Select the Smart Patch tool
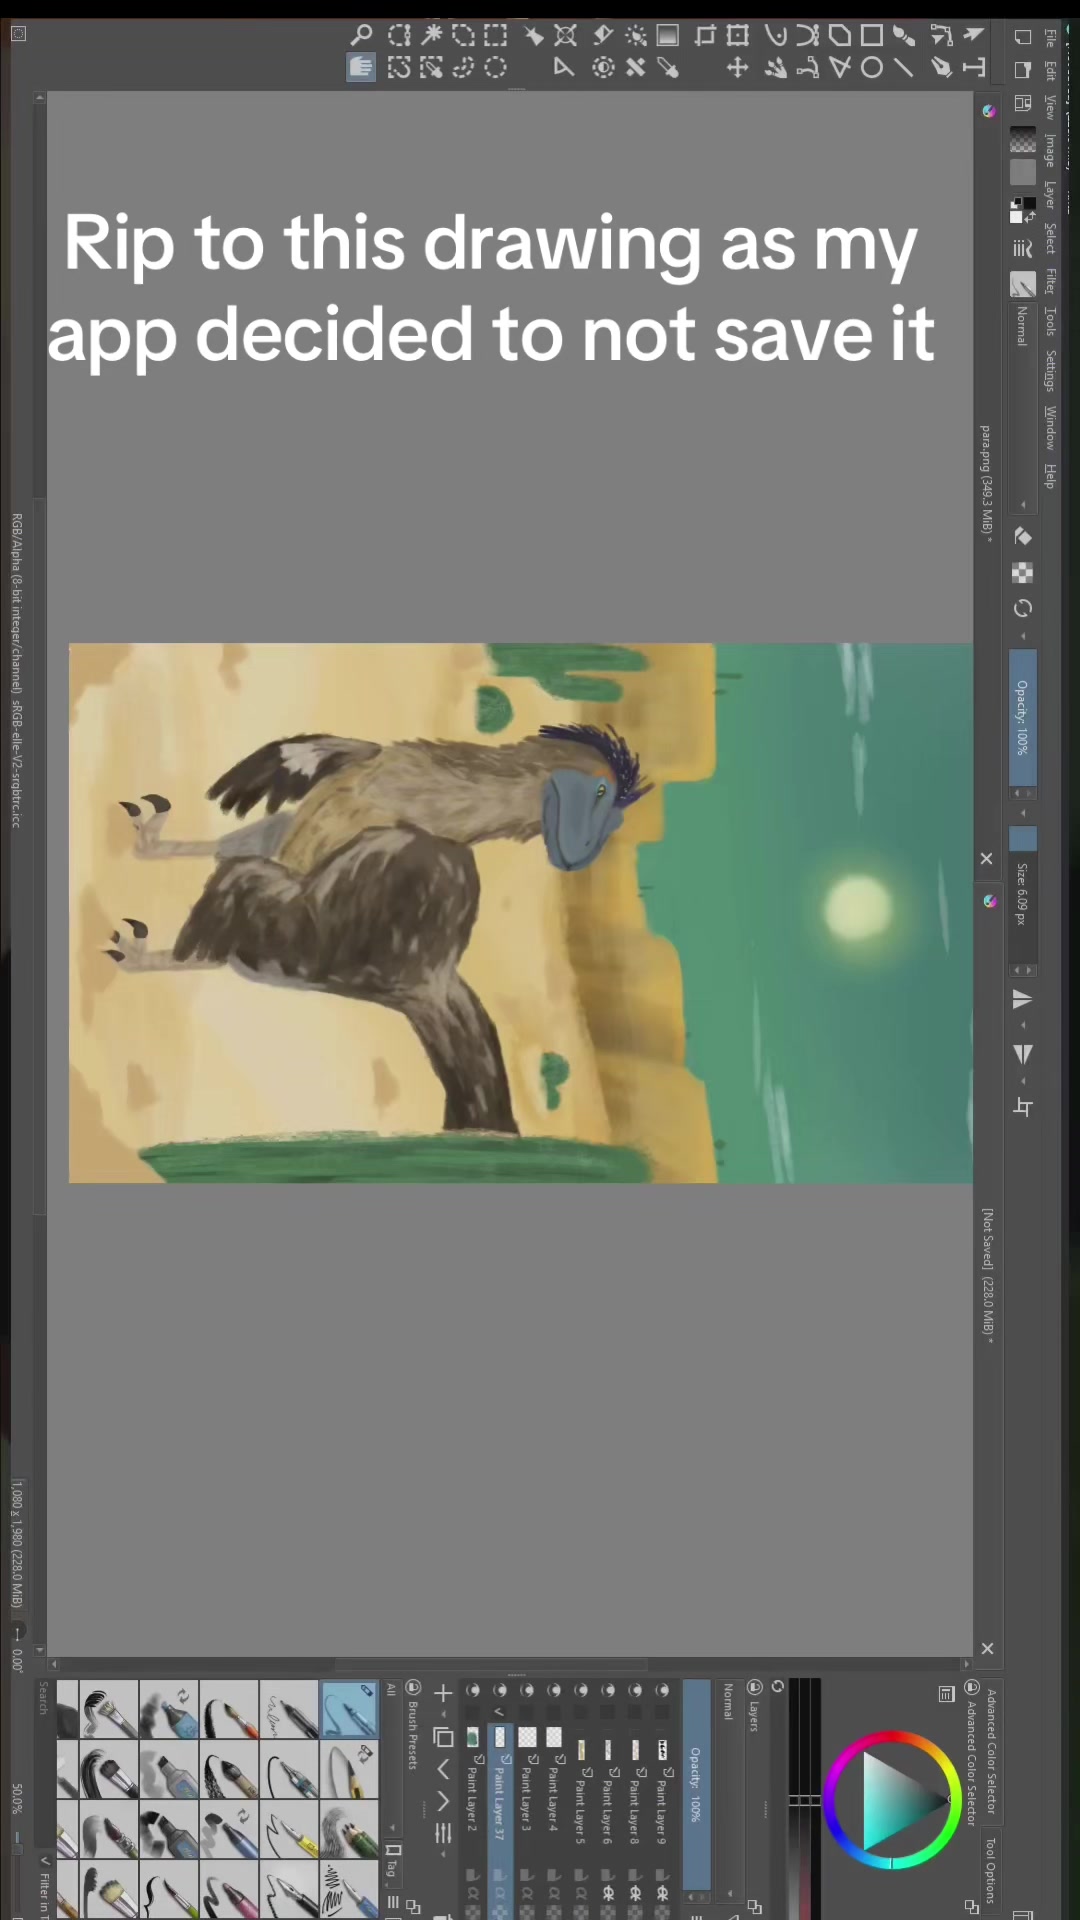1080x1920 pixels. coord(635,67)
